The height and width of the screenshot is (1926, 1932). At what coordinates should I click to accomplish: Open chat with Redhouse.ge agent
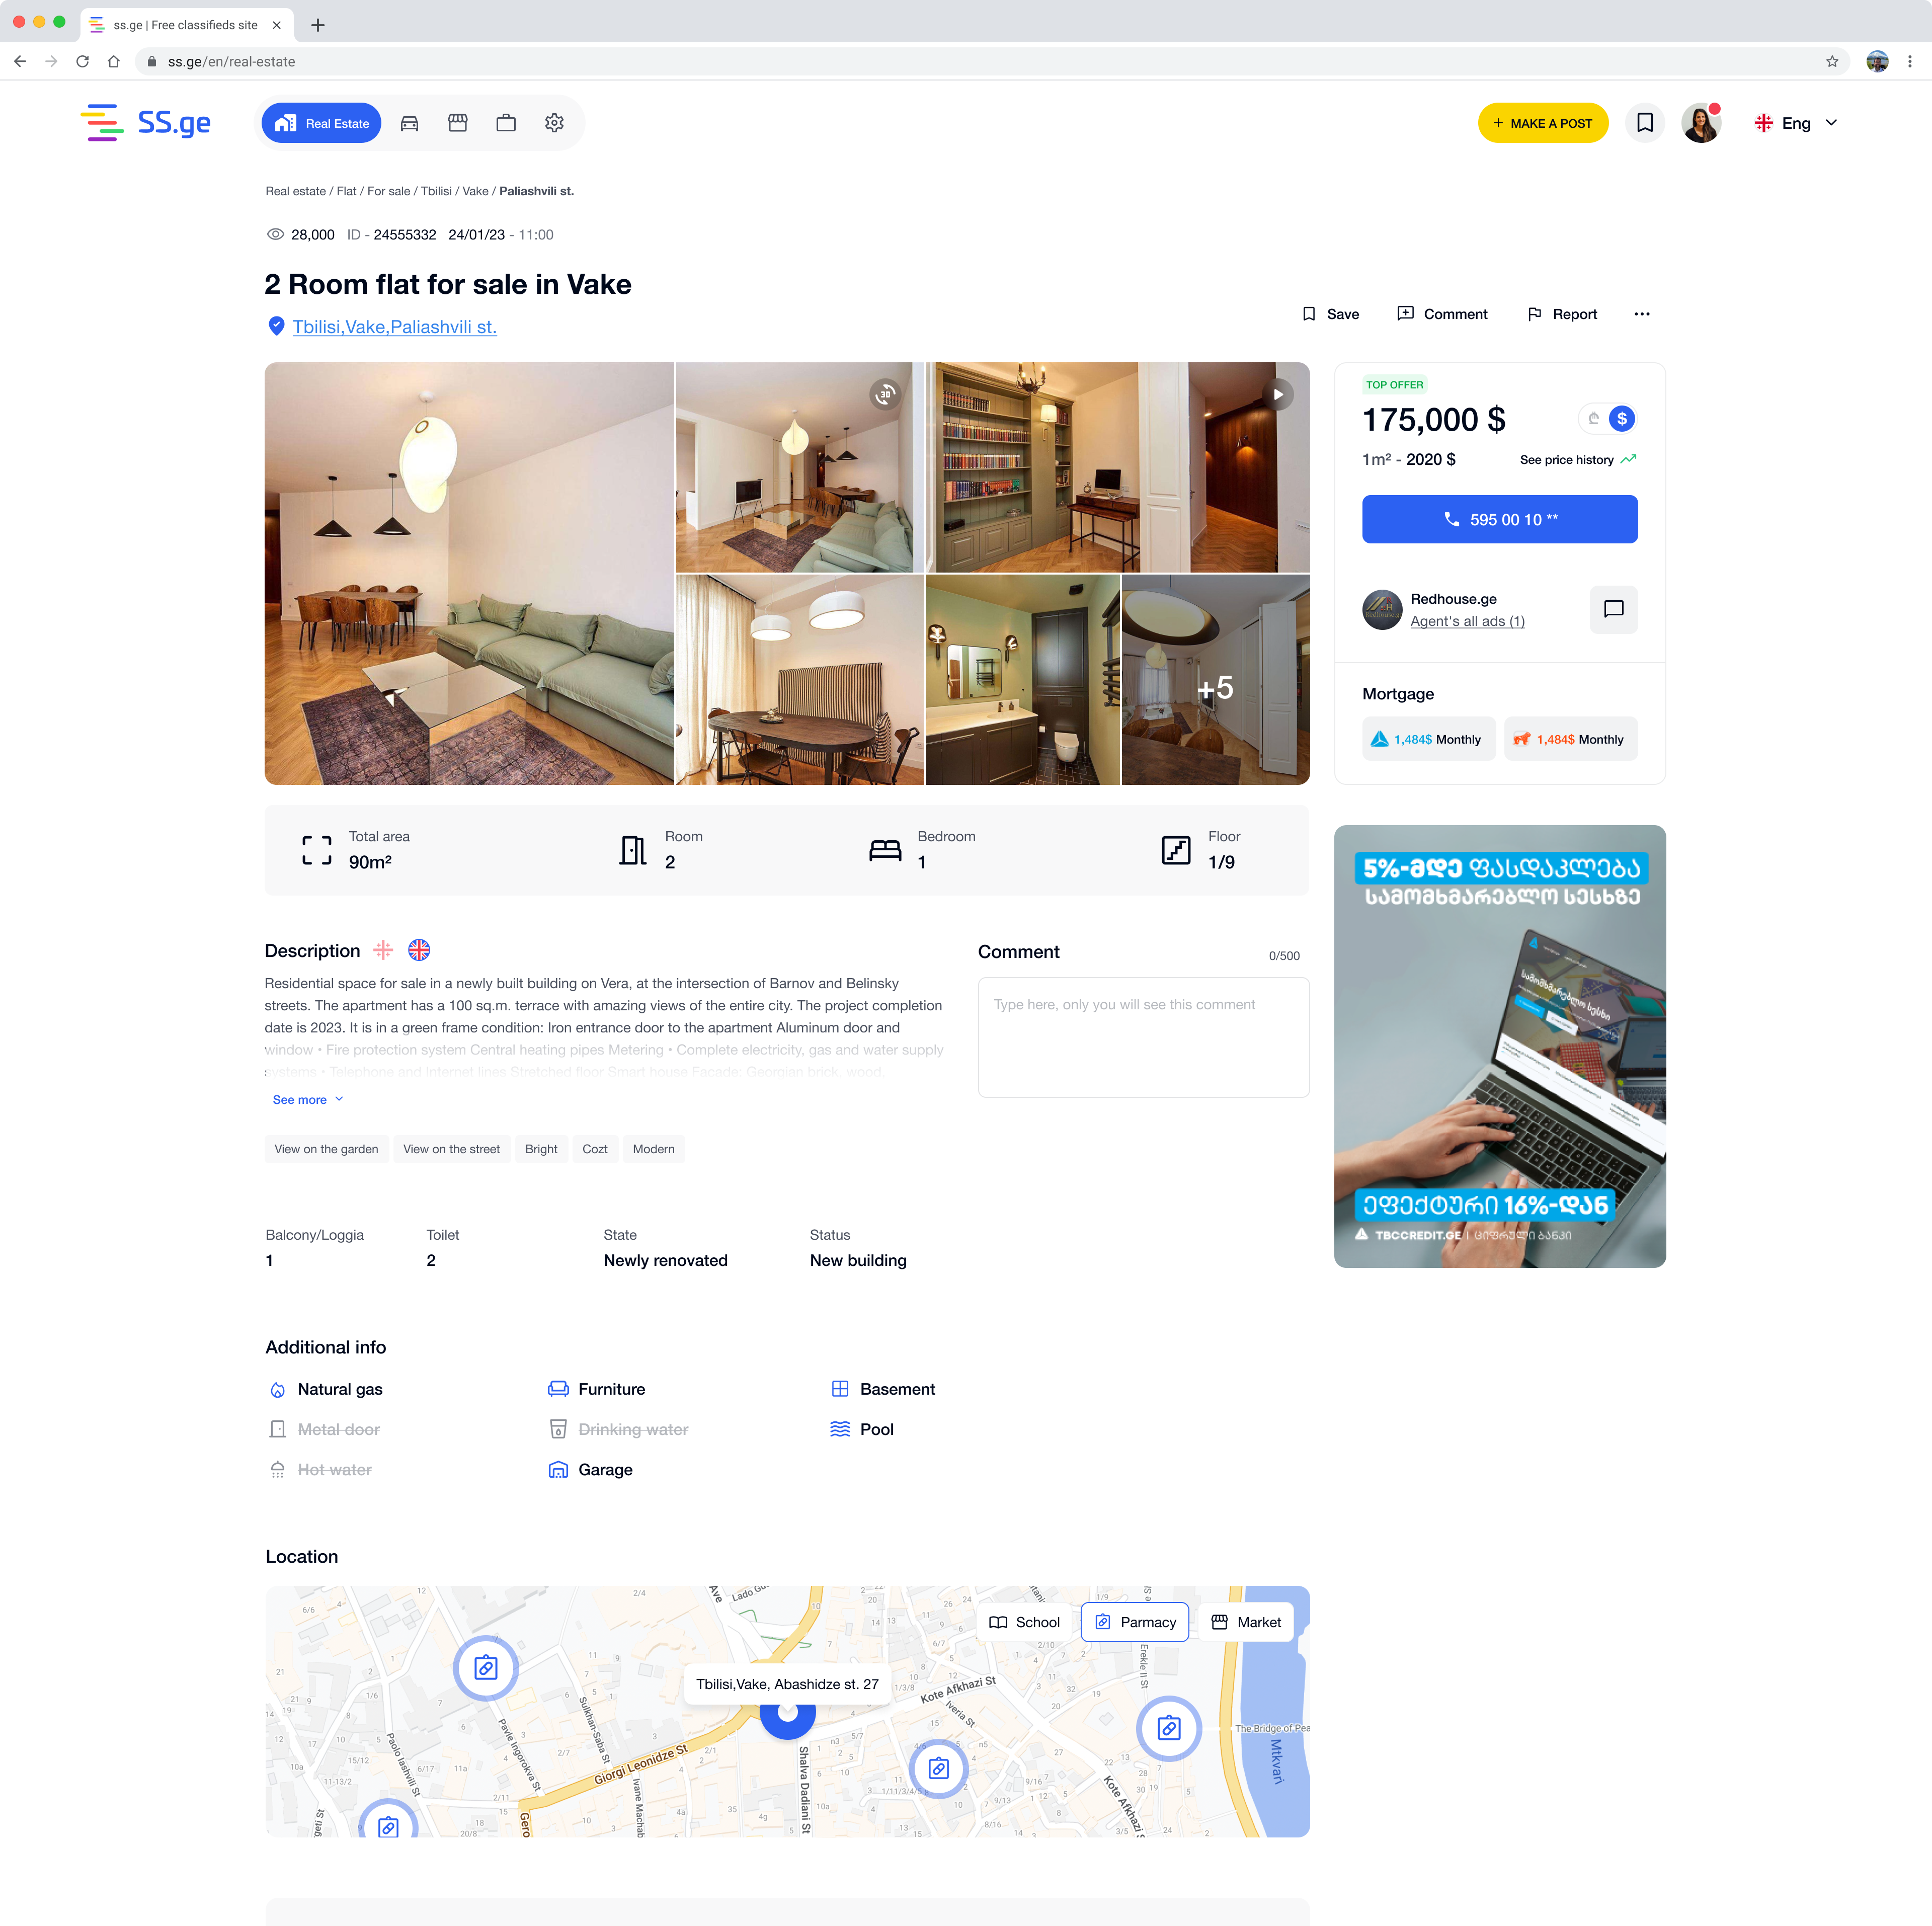tap(1613, 609)
